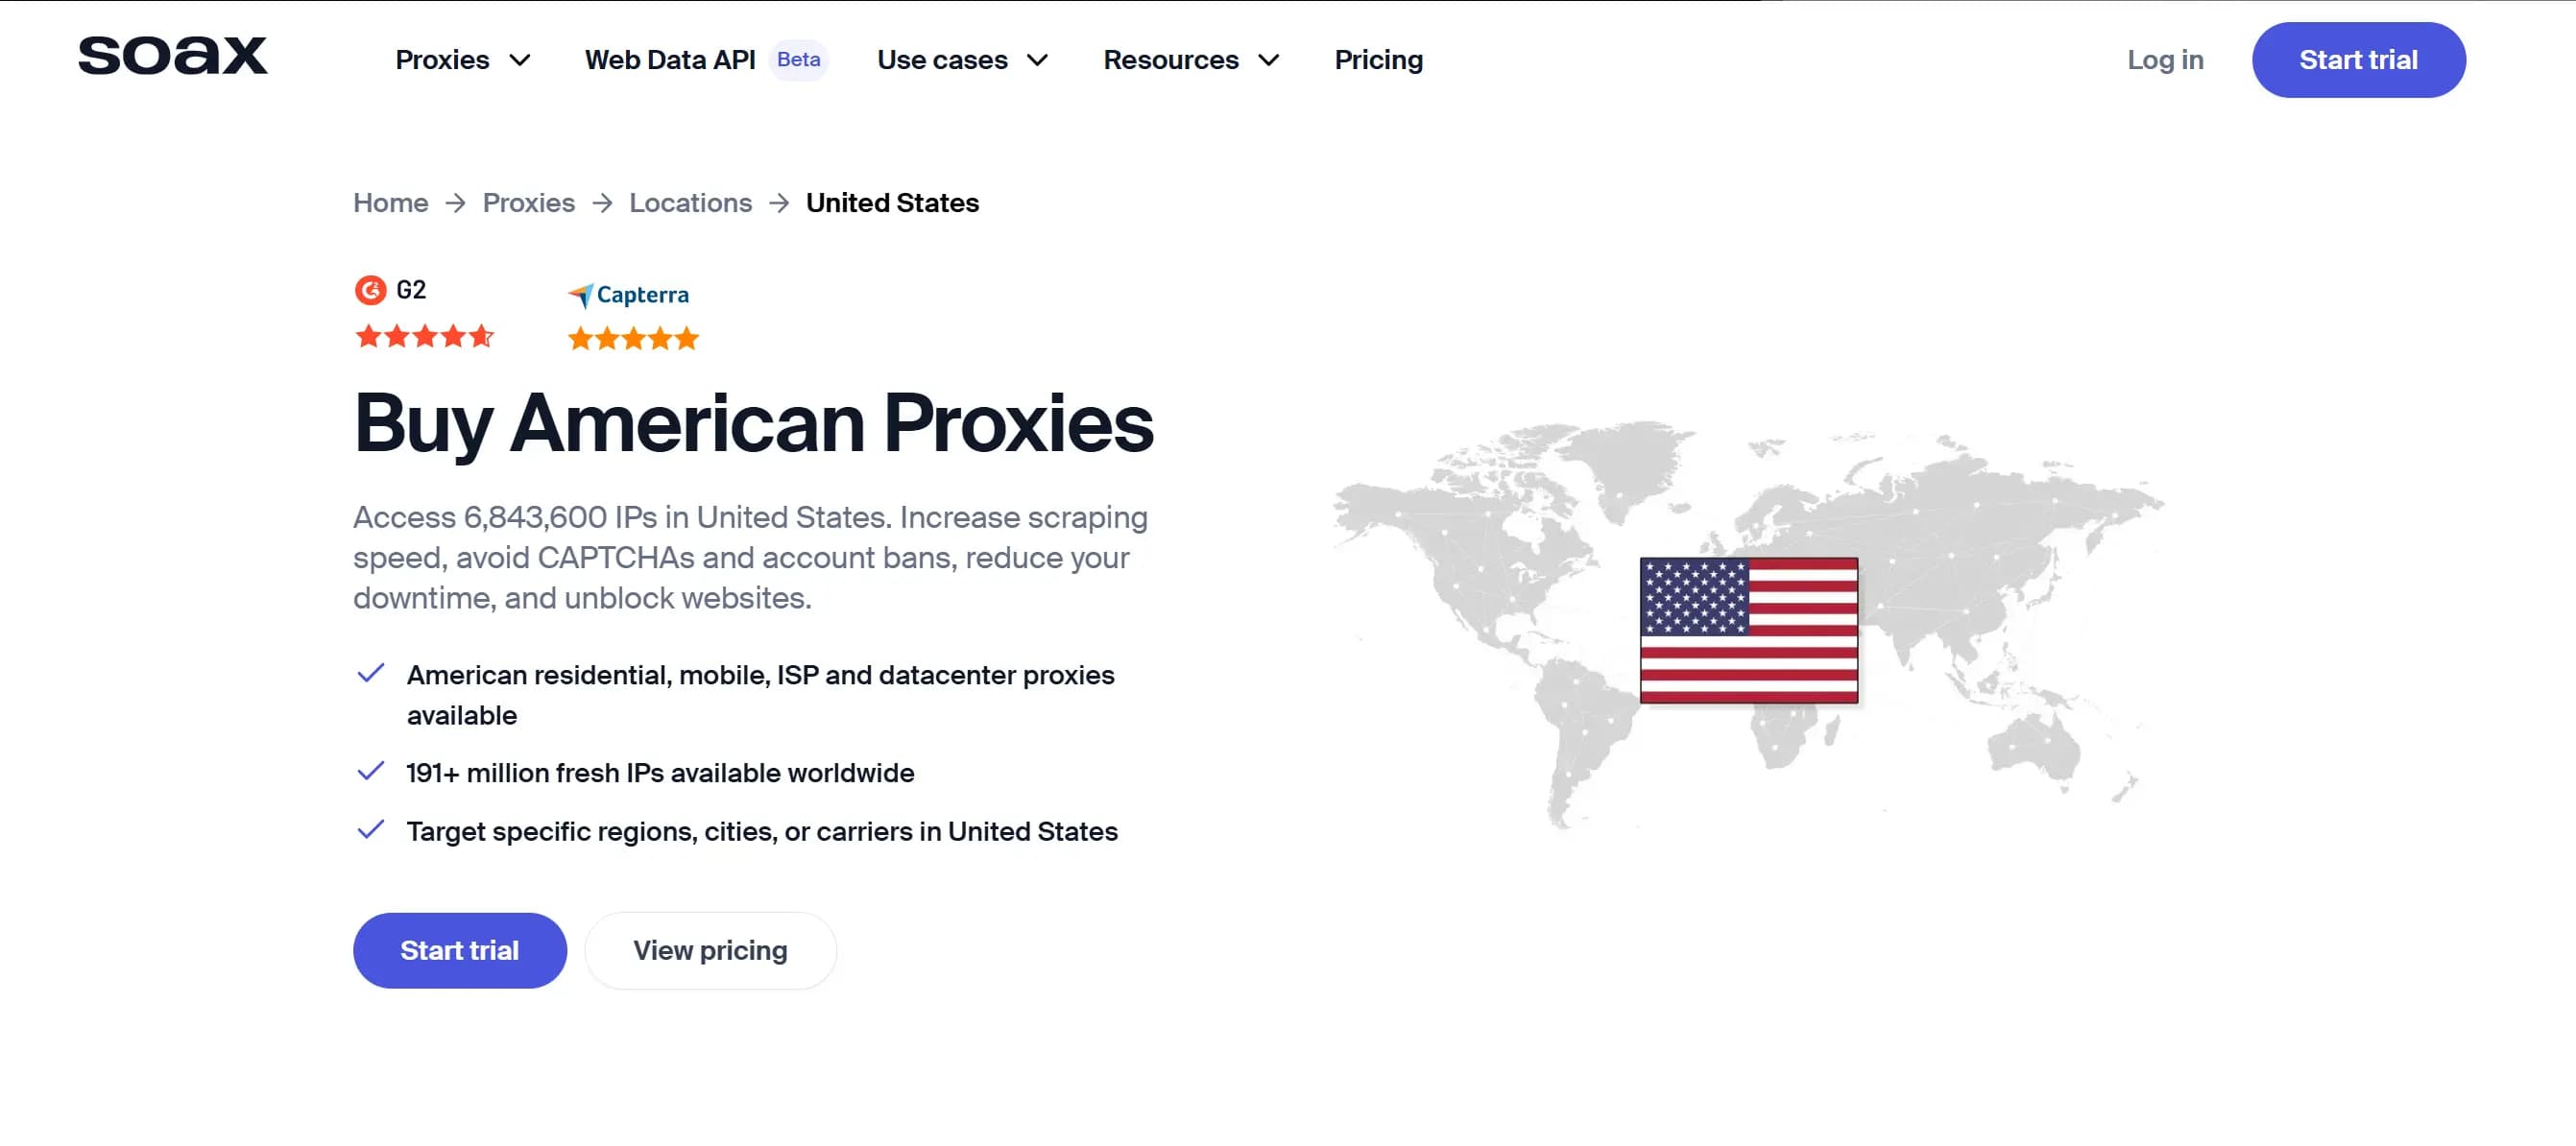
Task: Click the checkmark beside American residential proxies
Action: tap(371, 674)
